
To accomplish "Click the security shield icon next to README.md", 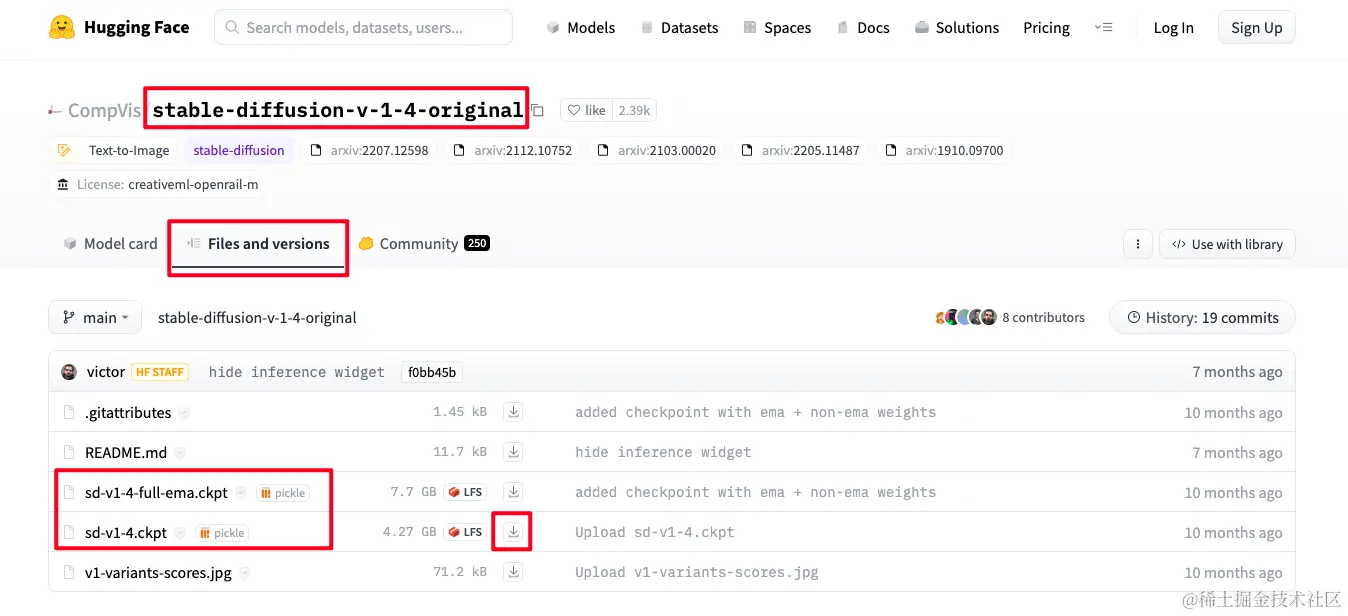I will coord(180,453).
